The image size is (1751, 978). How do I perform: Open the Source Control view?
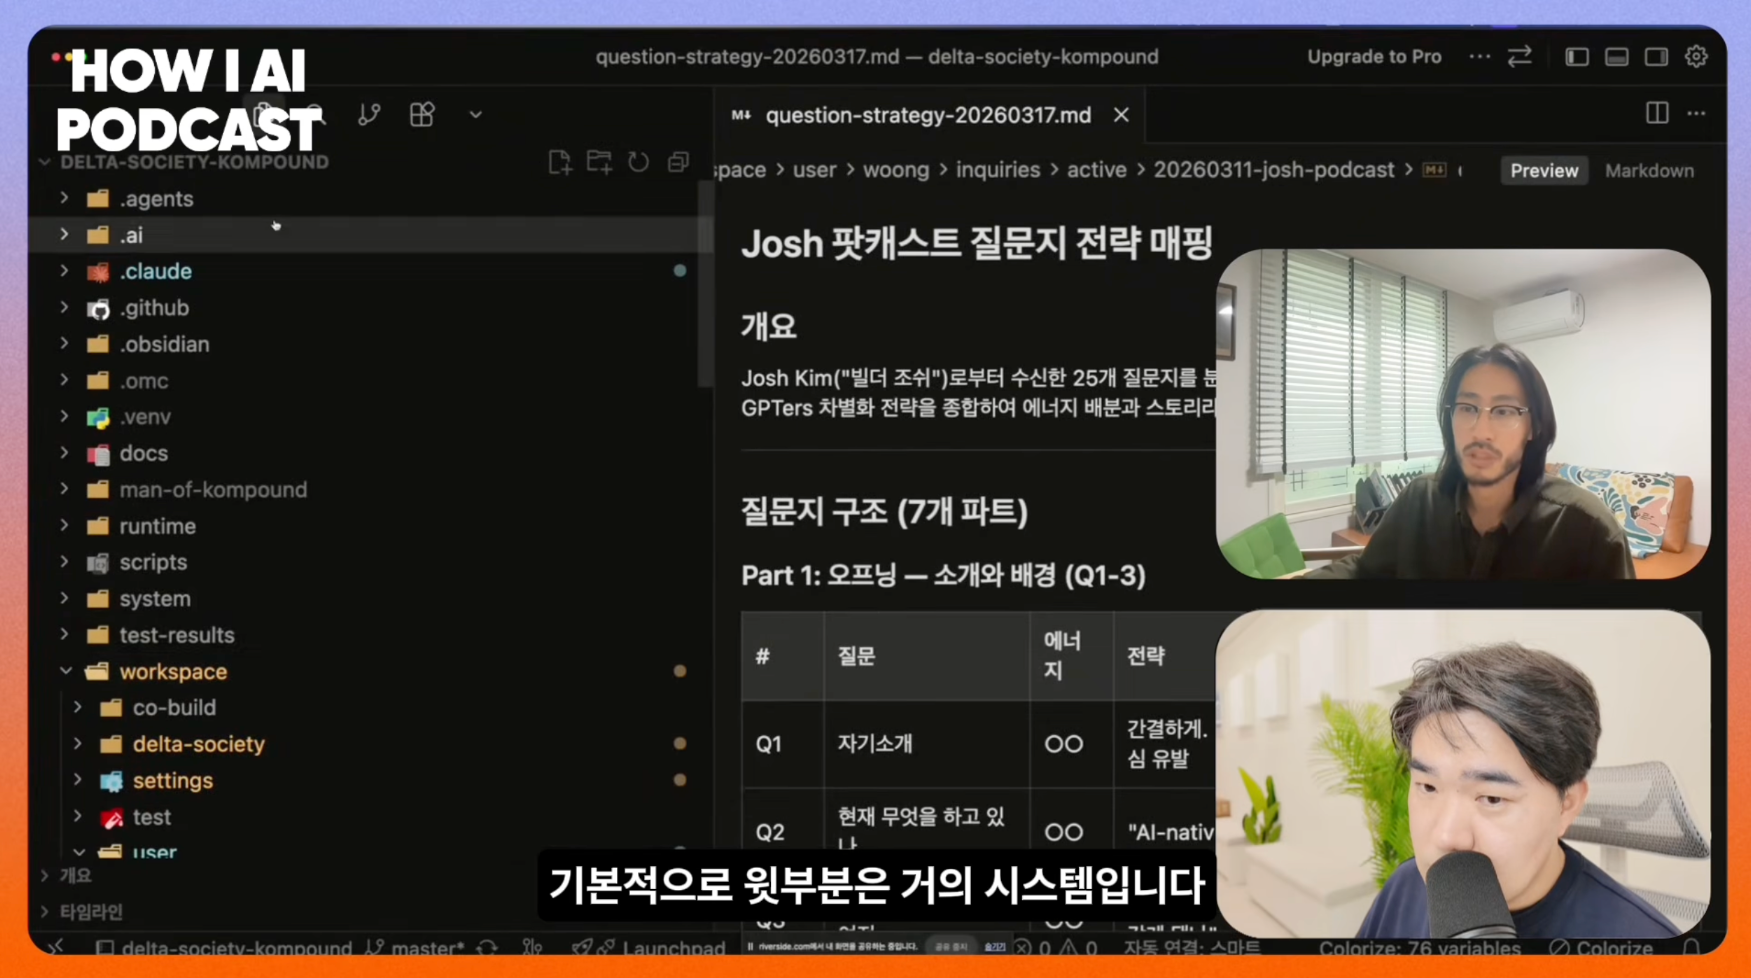(369, 114)
